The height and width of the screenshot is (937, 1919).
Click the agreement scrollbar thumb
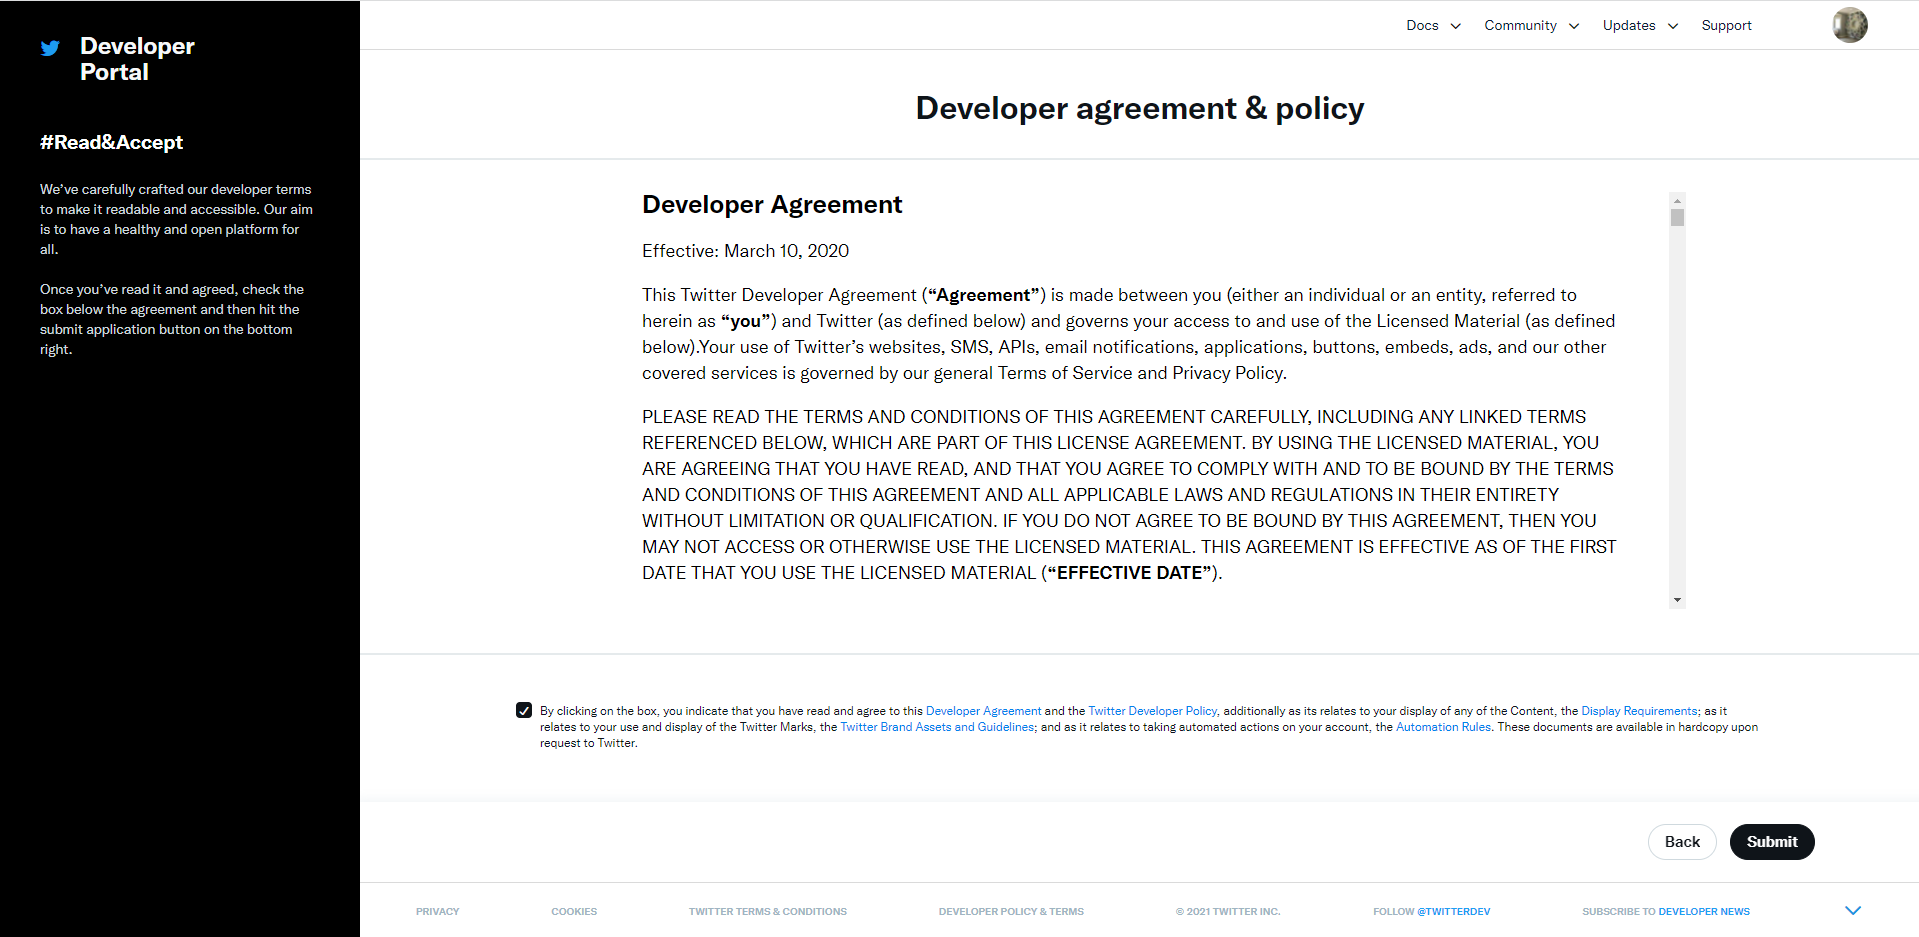click(x=1677, y=217)
